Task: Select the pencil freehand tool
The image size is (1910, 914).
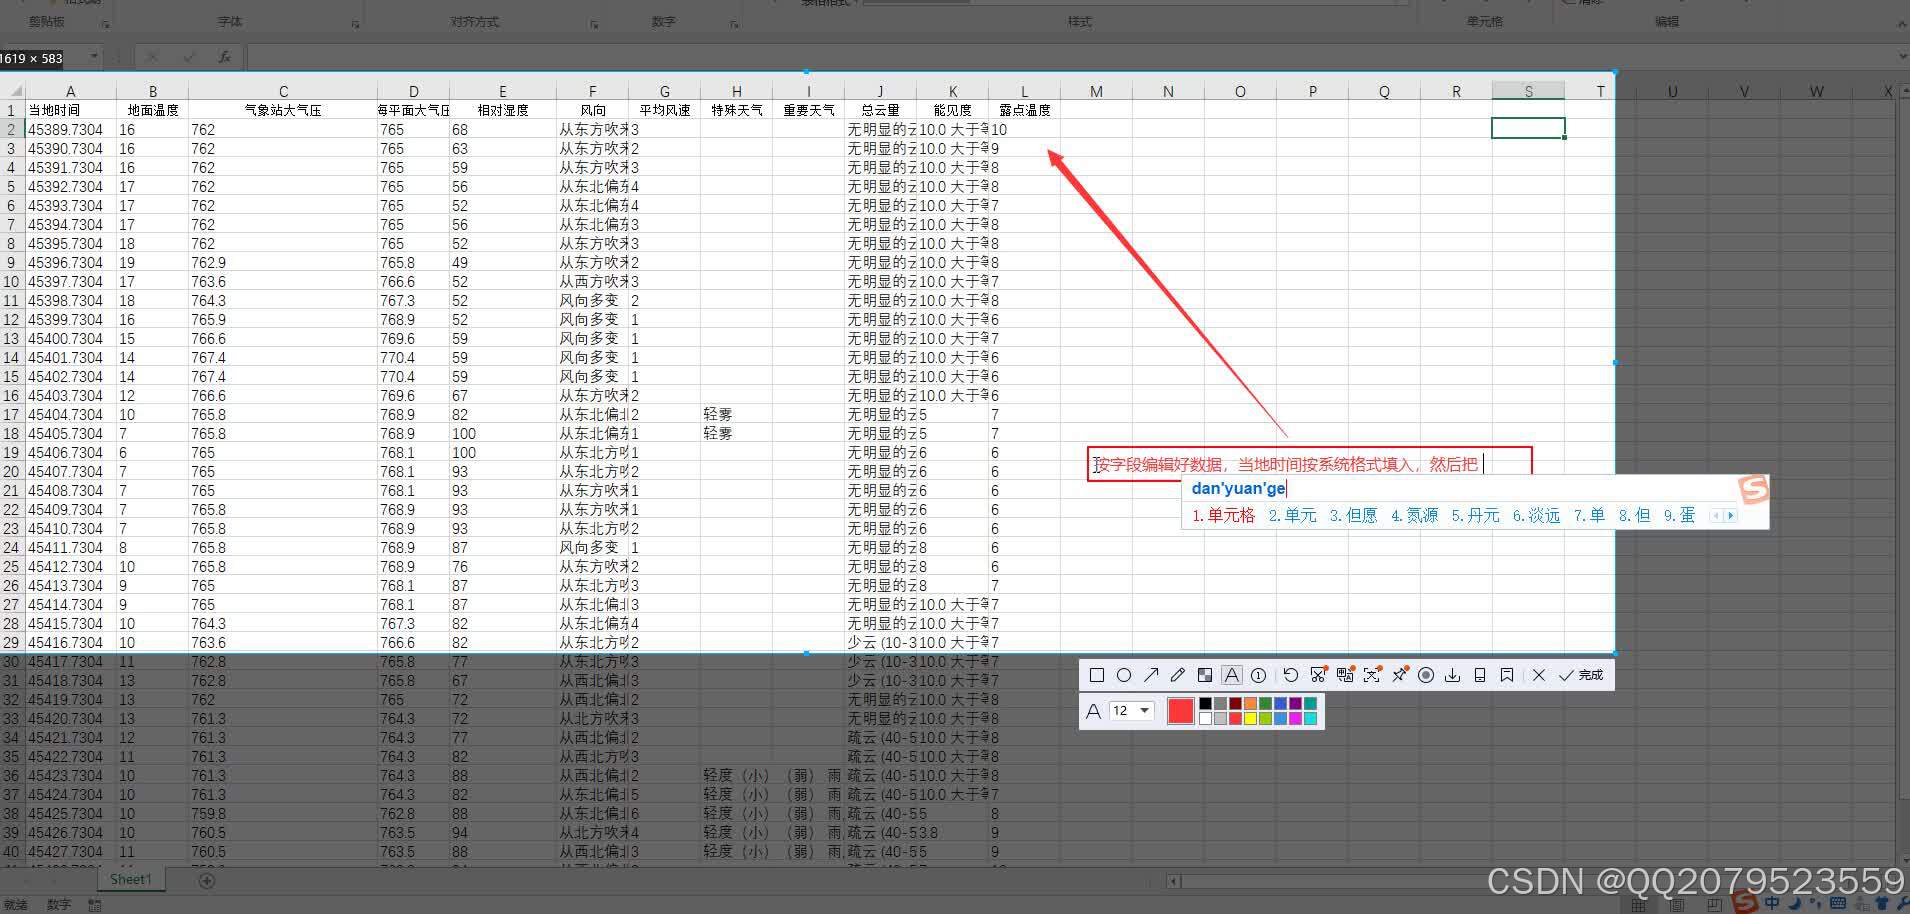Action: pyautogui.click(x=1178, y=675)
